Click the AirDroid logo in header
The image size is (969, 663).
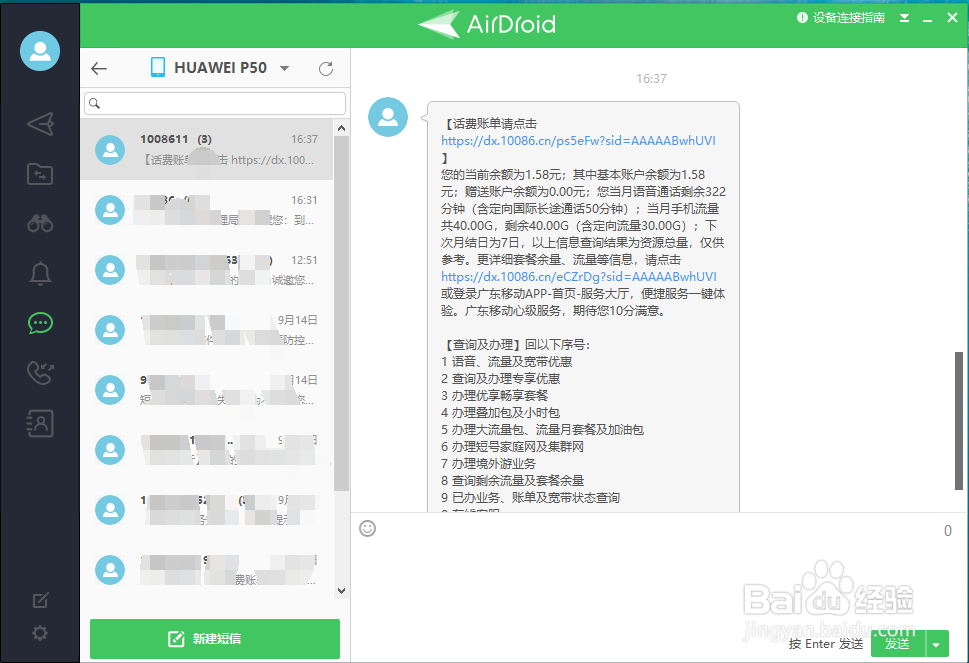[x=486, y=24]
